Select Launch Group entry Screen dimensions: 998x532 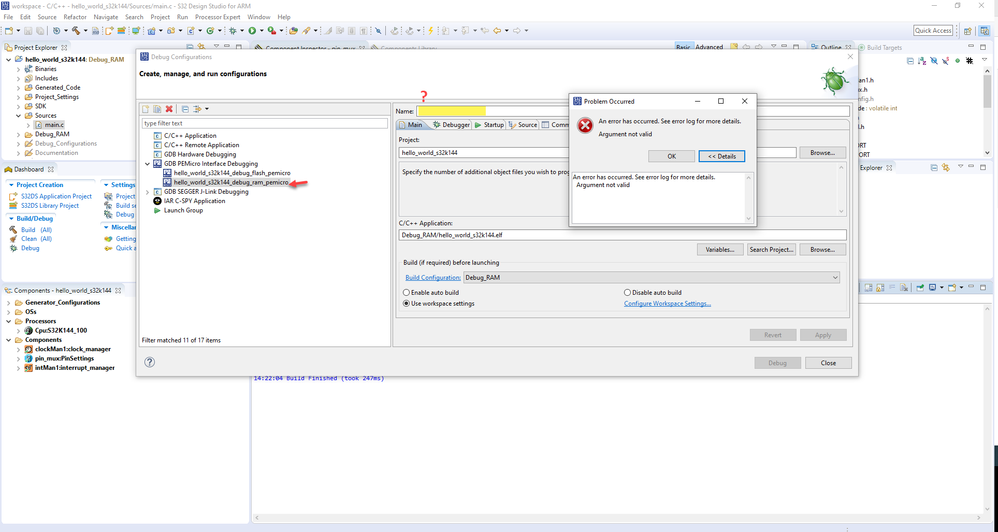pyautogui.click(x=183, y=210)
